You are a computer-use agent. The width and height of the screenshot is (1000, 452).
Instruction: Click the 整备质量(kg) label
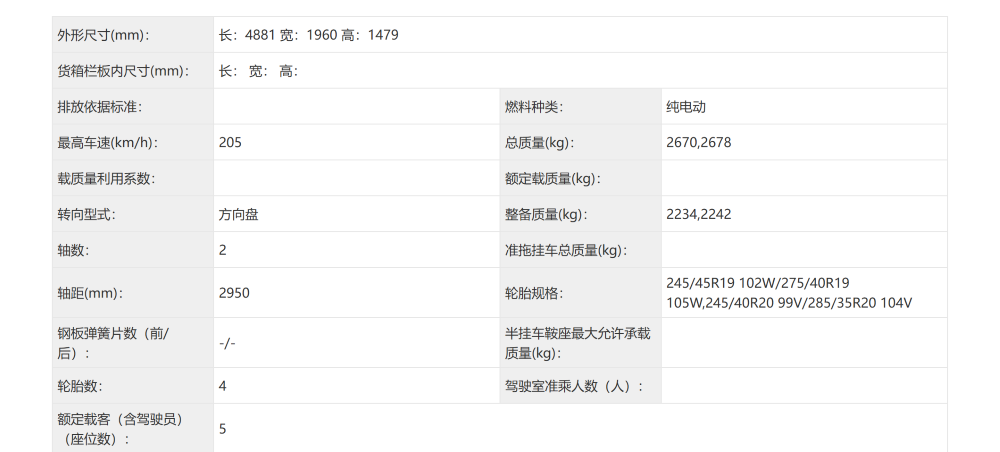(x=546, y=215)
